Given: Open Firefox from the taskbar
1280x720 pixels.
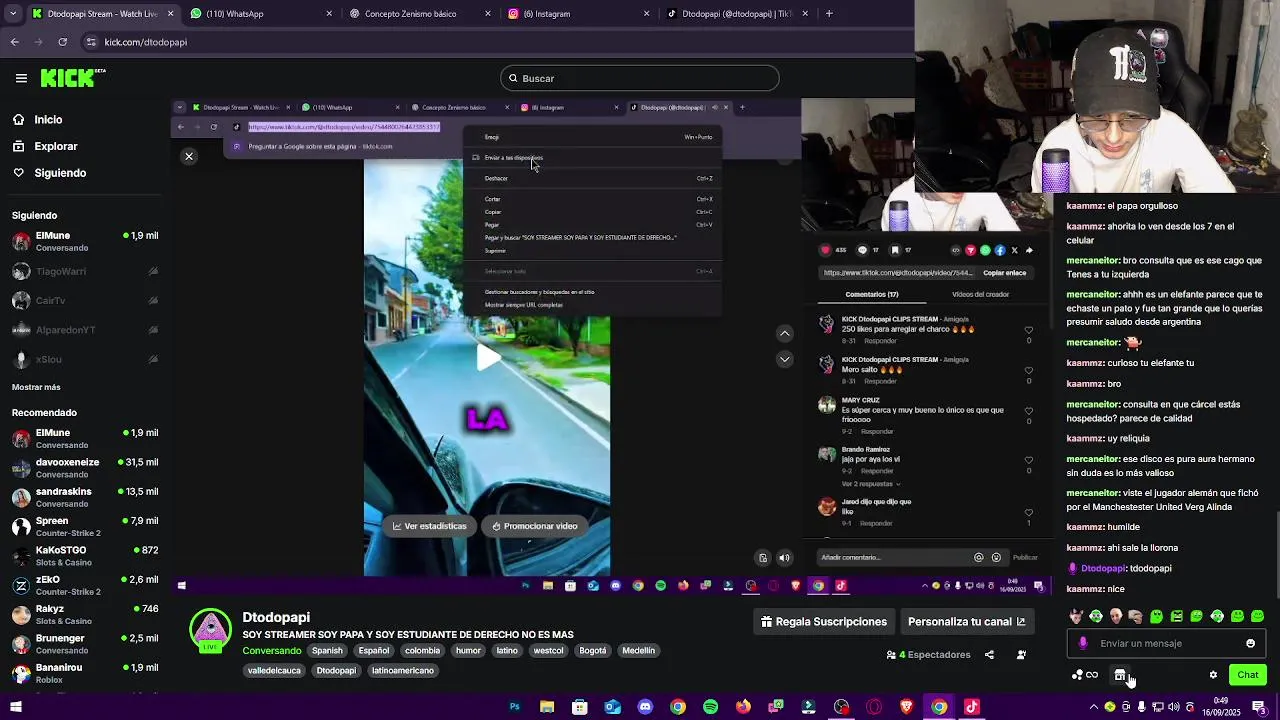Looking at the screenshot, I should point(743,707).
